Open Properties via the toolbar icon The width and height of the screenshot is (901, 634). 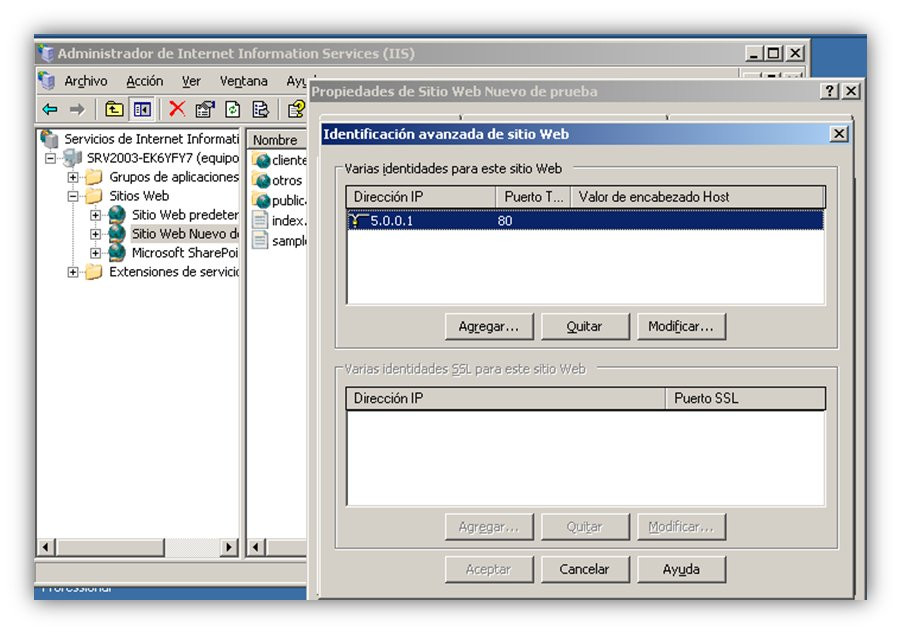[205, 109]
